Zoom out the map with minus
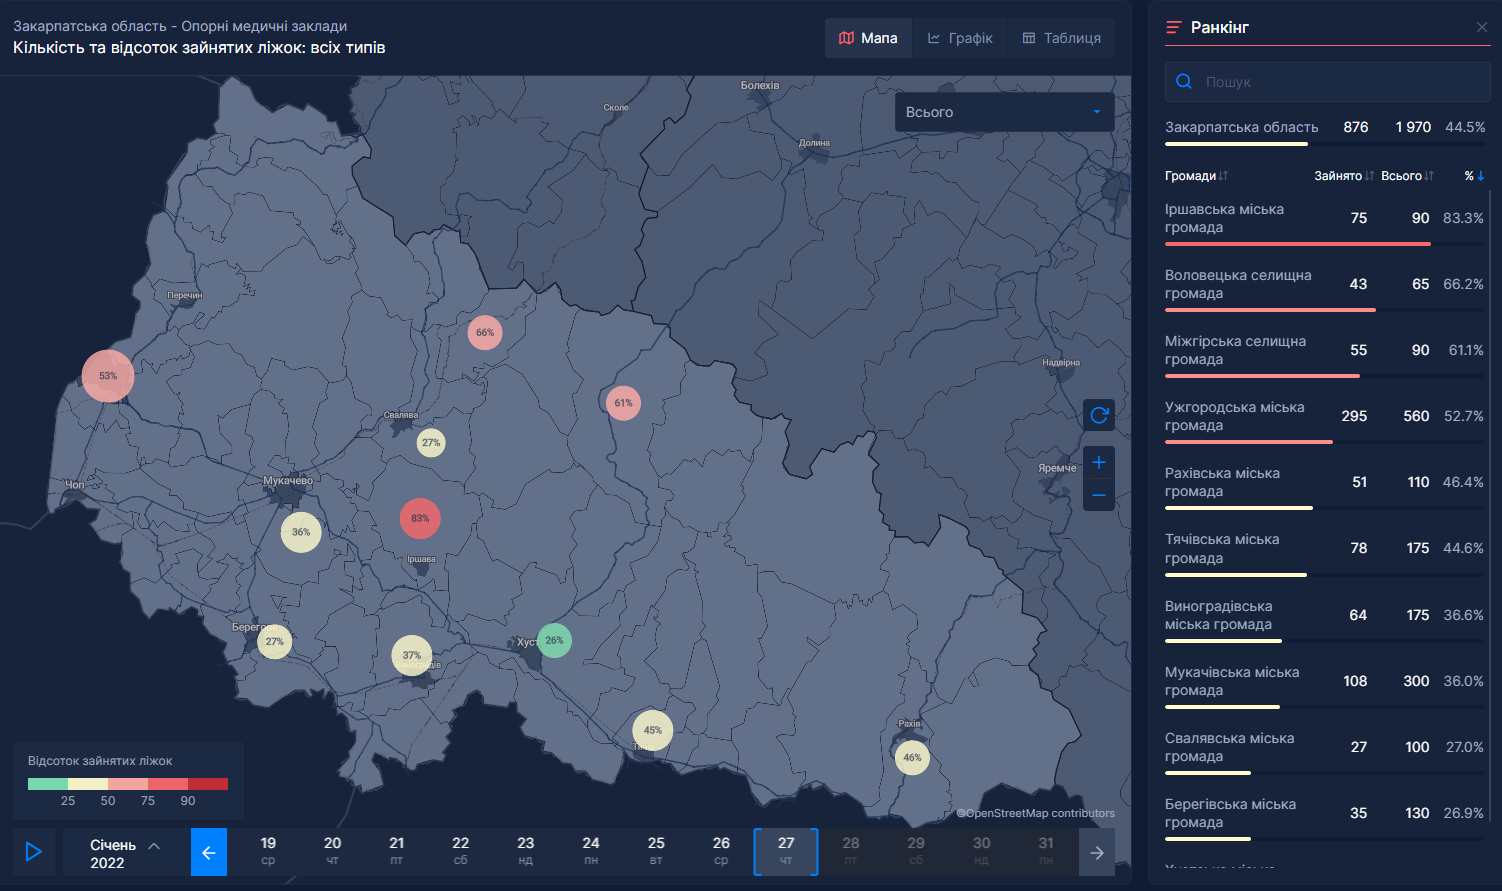Viewport: 1502px width, 891px height. 1099,495
